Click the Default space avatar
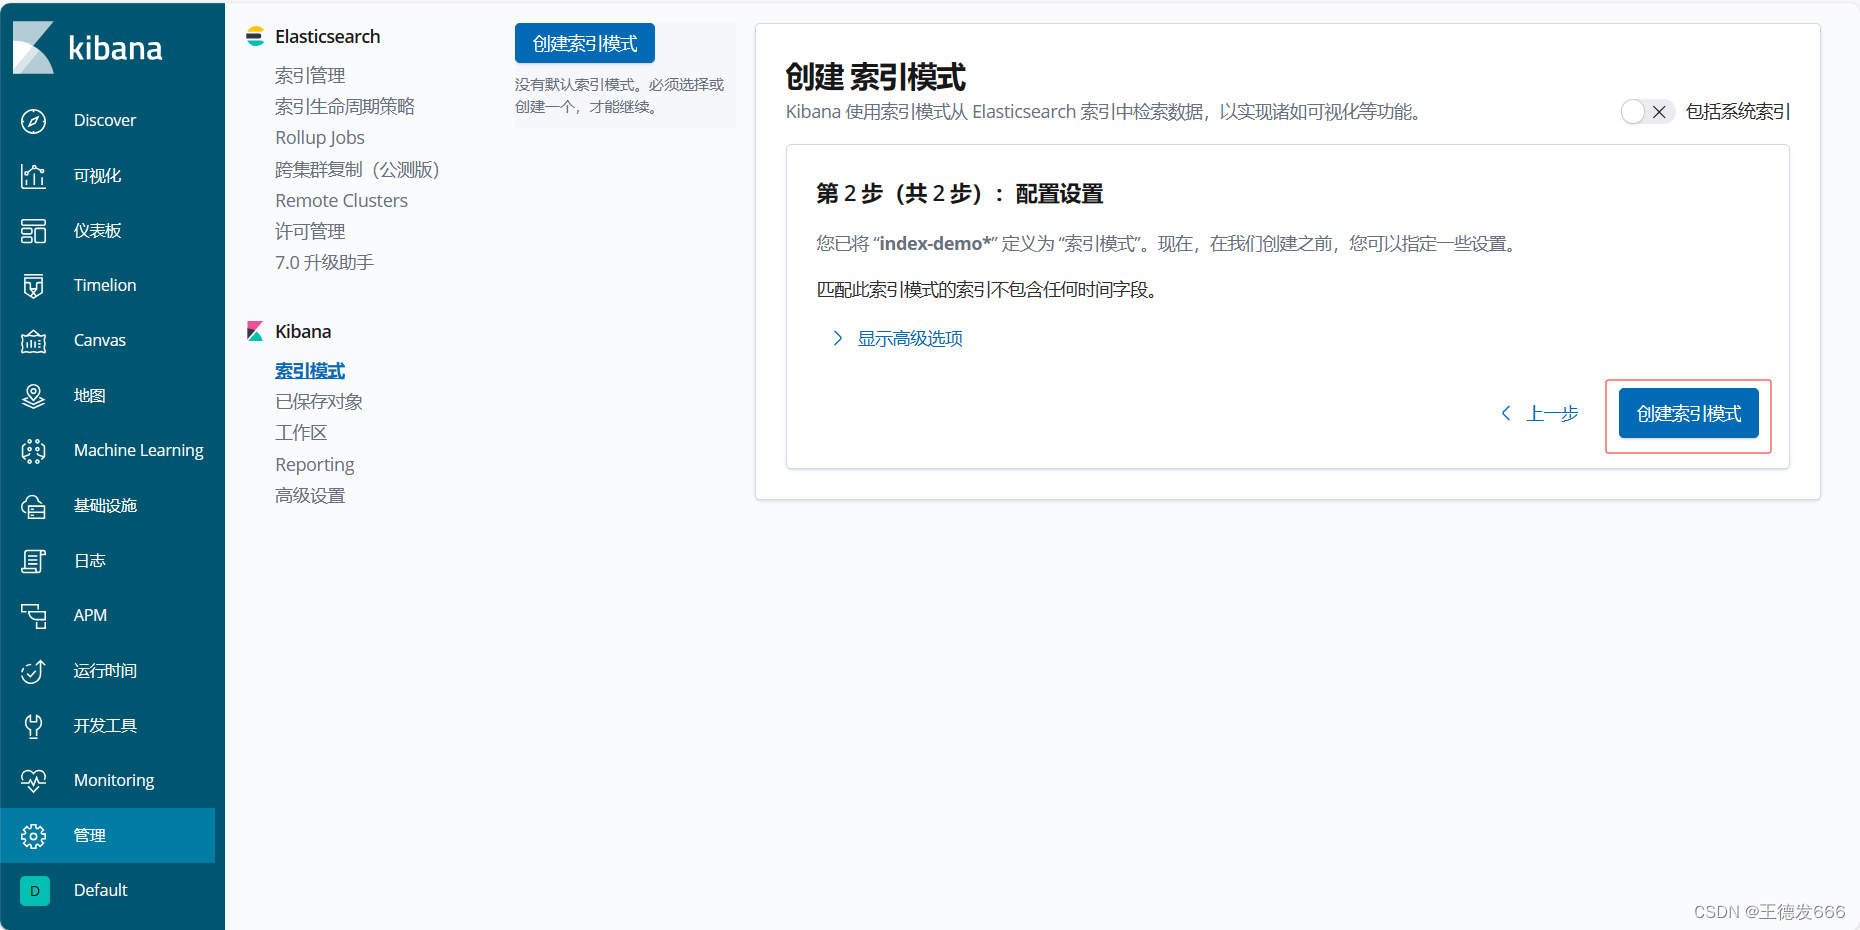This screenshot has width=1860, height=930. (x=35, y=891)
